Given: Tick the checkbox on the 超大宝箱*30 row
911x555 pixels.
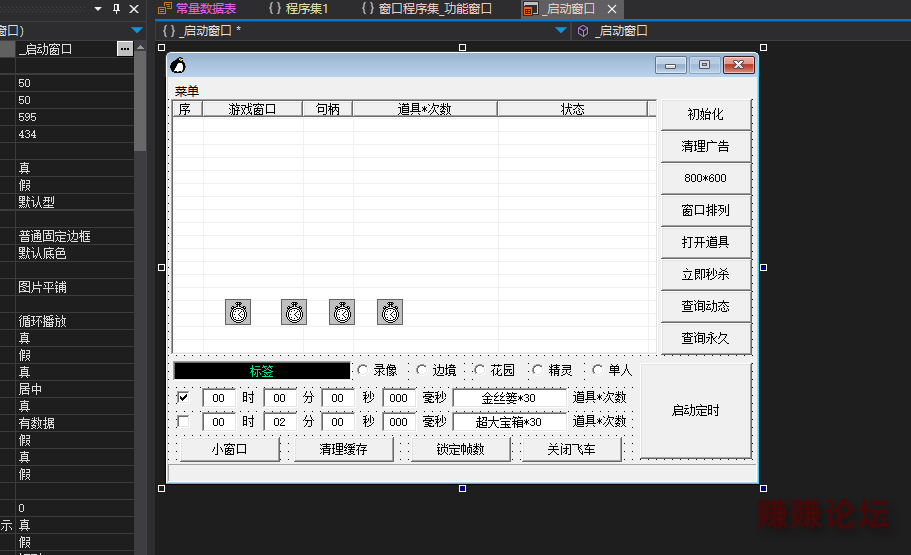Looking at the screenshot, I should (183, 422).
